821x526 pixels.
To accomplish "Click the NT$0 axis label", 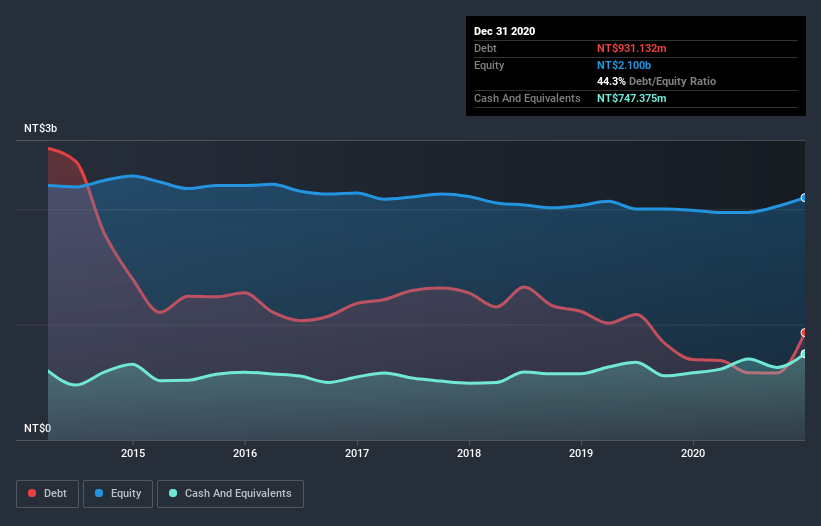I will pyautogui.click(x=38, y=428).
